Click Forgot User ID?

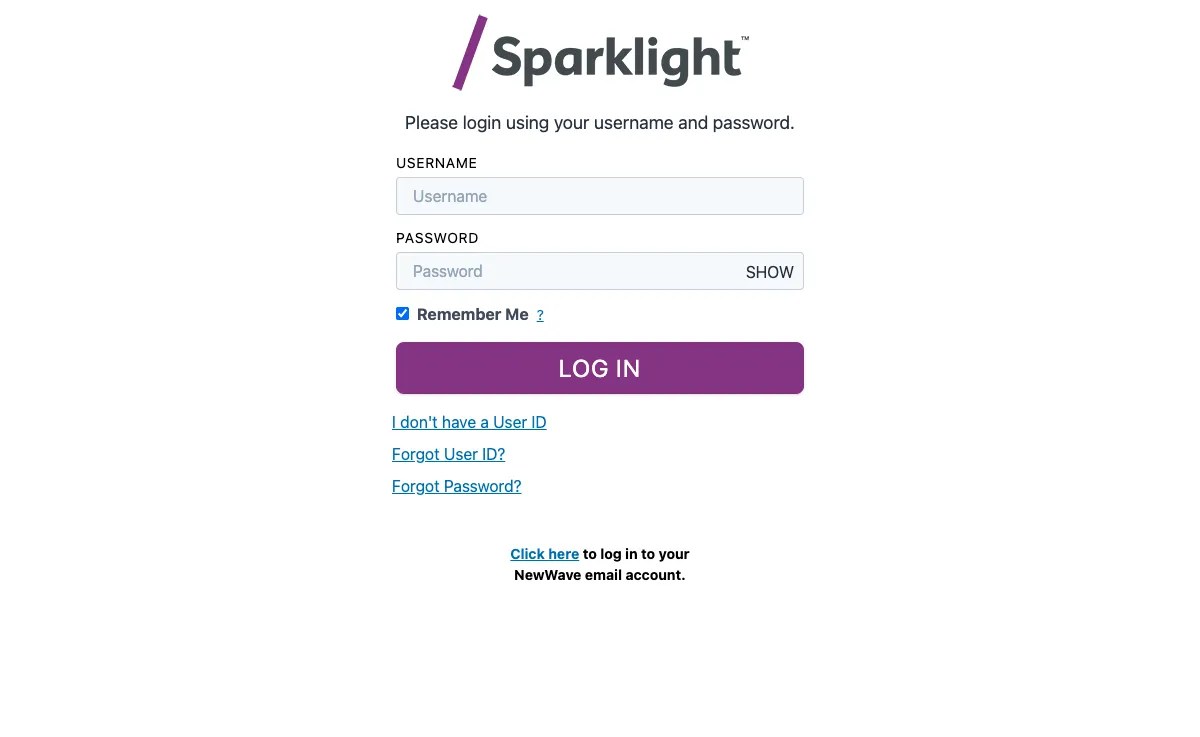tap(448, 454)
